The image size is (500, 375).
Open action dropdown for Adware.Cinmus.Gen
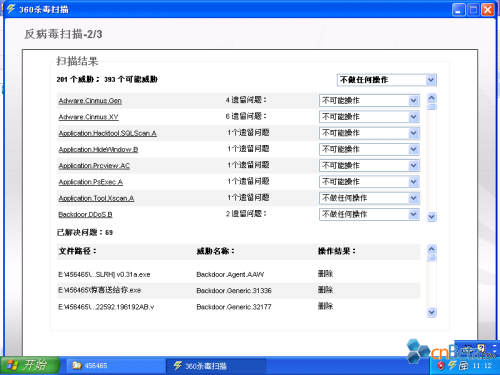pos(369,100)
